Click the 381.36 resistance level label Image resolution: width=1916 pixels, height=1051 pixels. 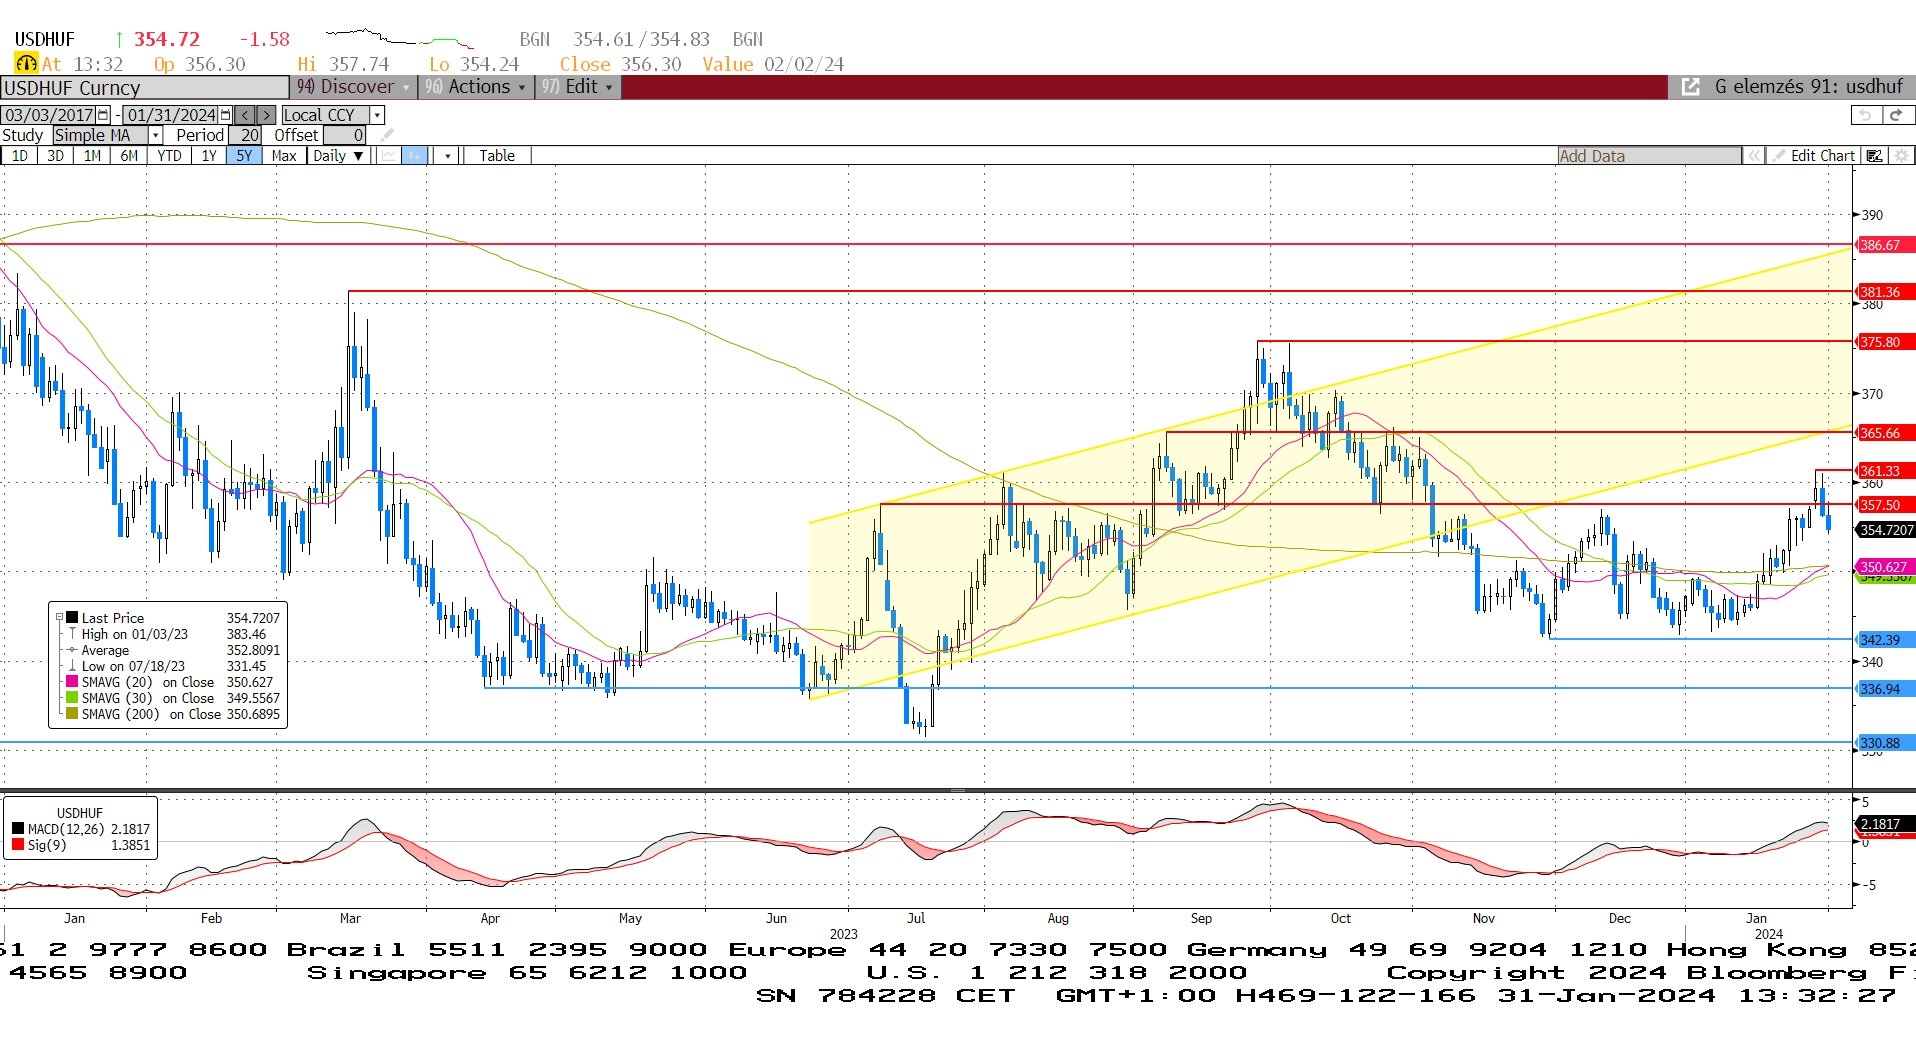(x=1885, y=292)
